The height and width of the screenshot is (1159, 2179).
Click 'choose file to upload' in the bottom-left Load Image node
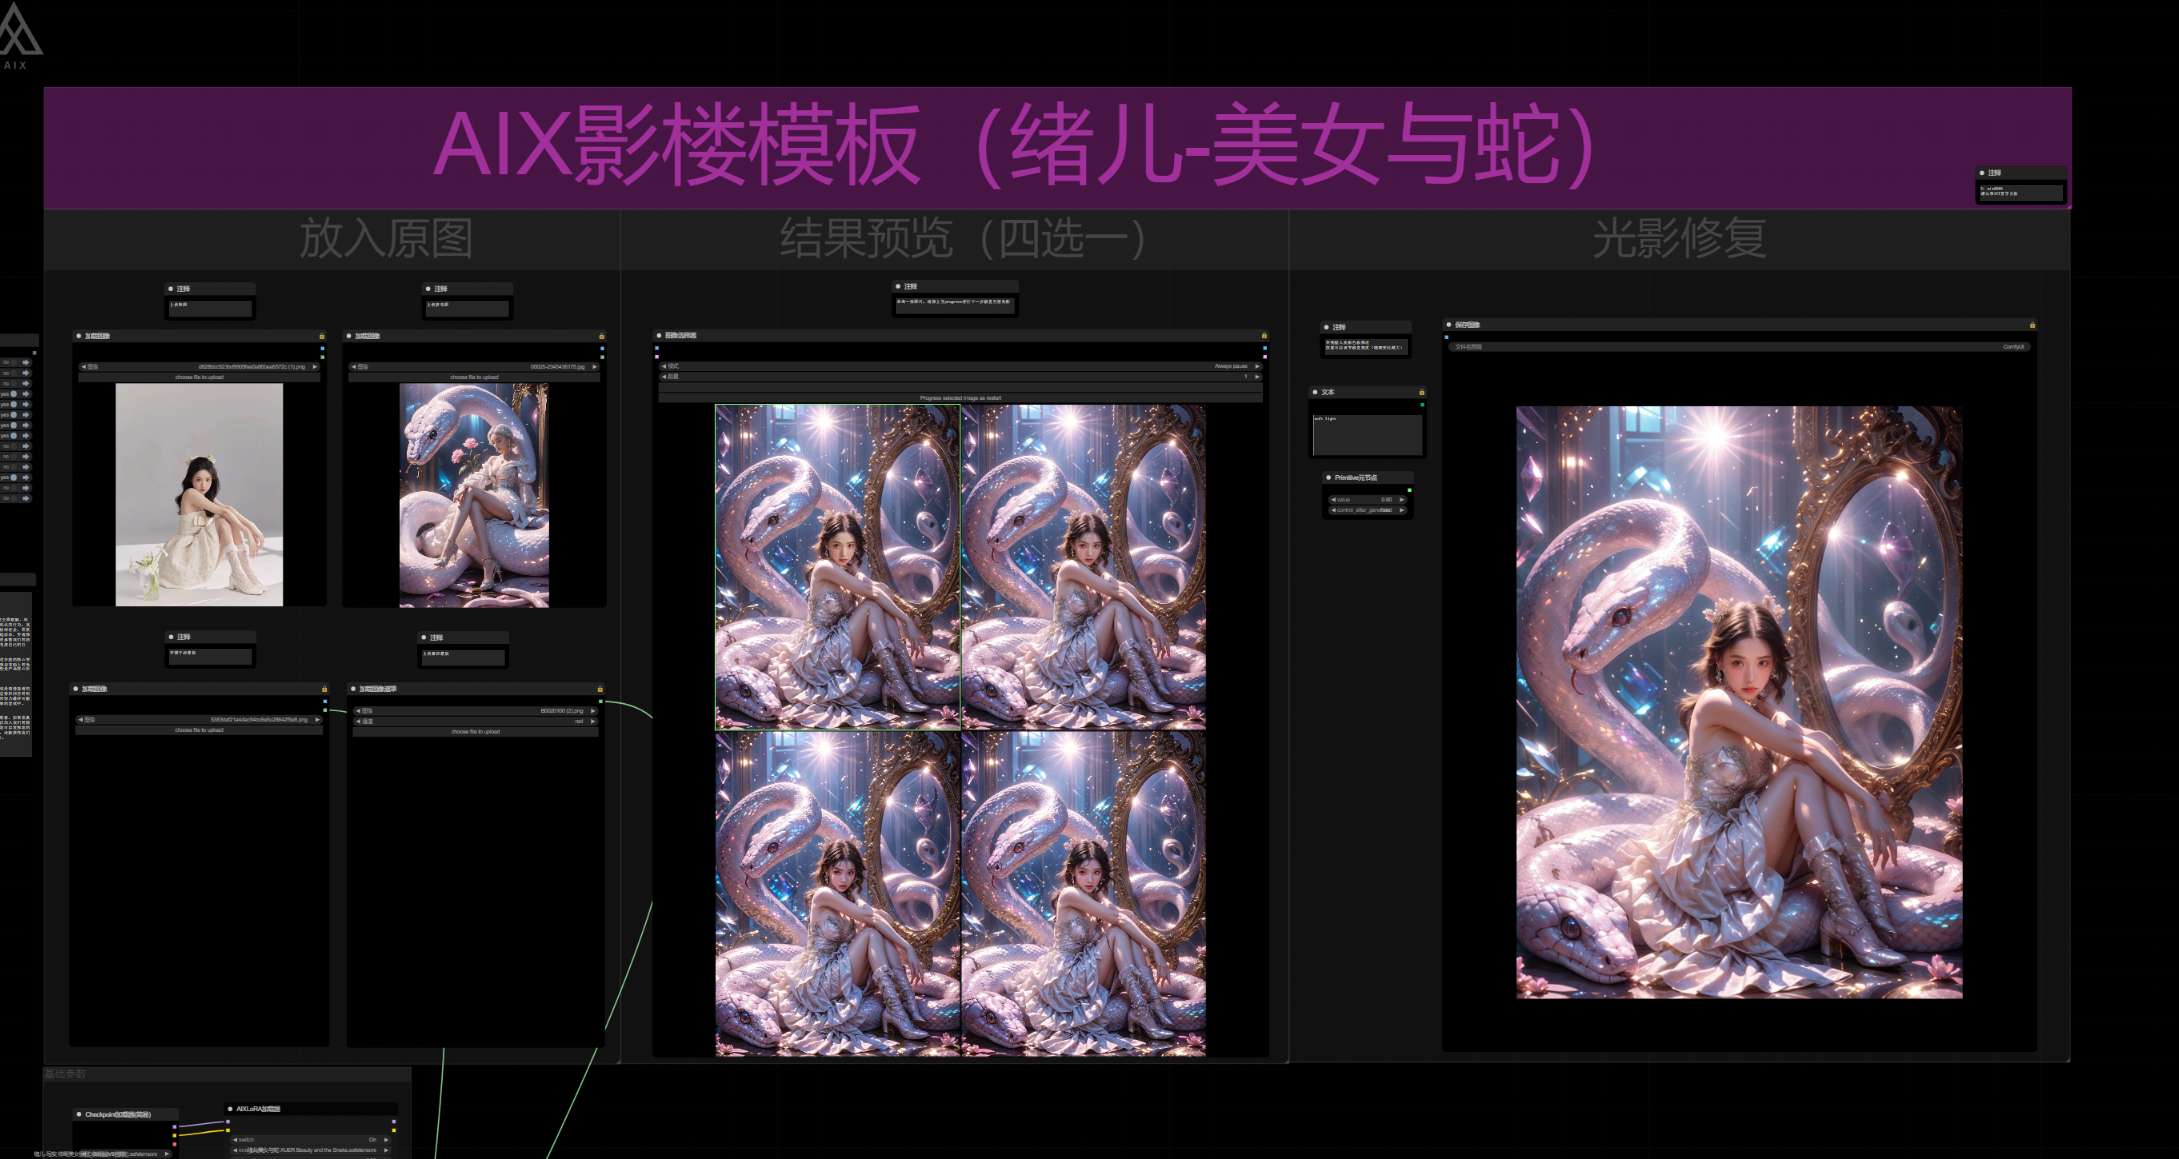tap(200, 730)
